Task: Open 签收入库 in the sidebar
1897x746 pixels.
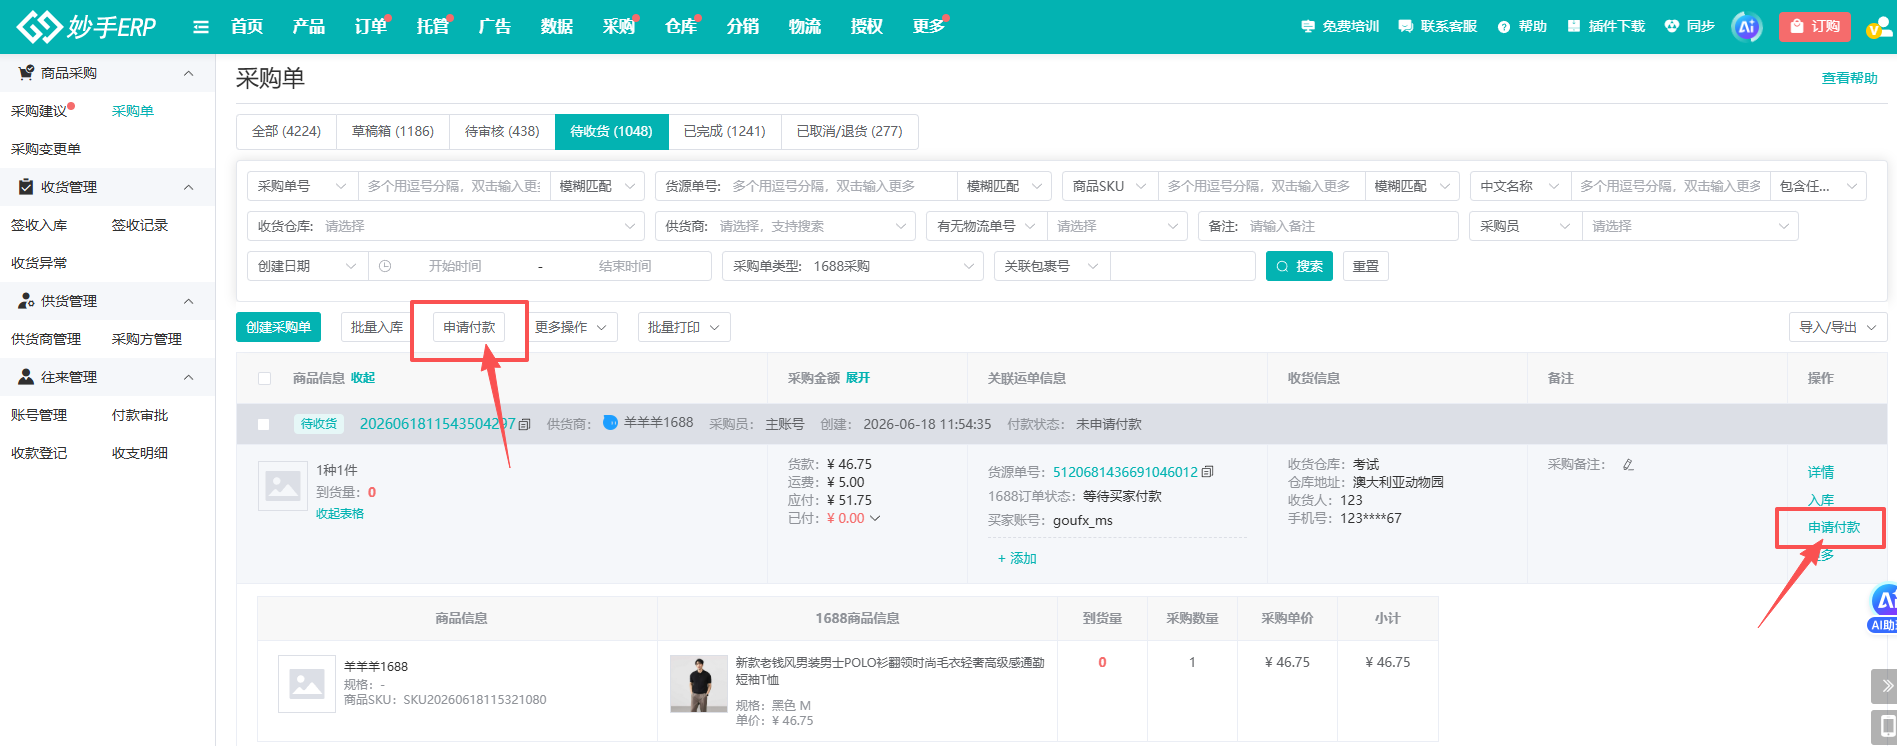Action: [x=39, y=225]
